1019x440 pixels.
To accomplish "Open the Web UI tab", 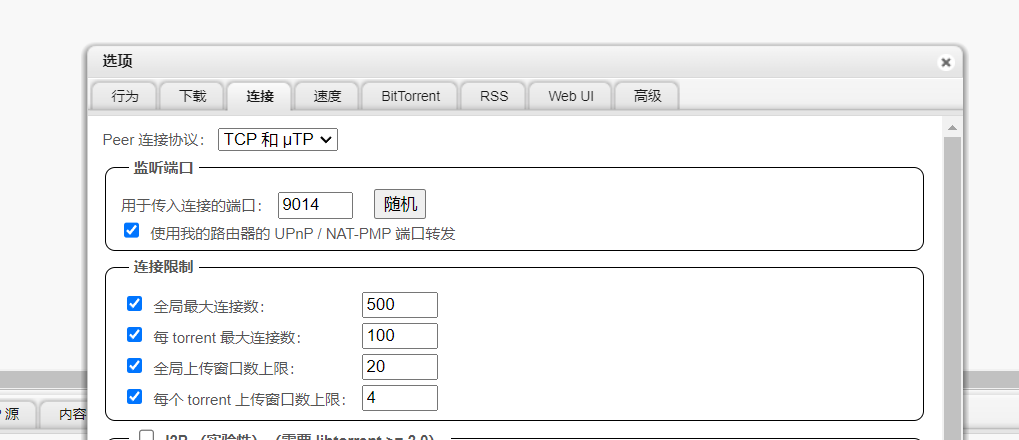I will 571,96.
